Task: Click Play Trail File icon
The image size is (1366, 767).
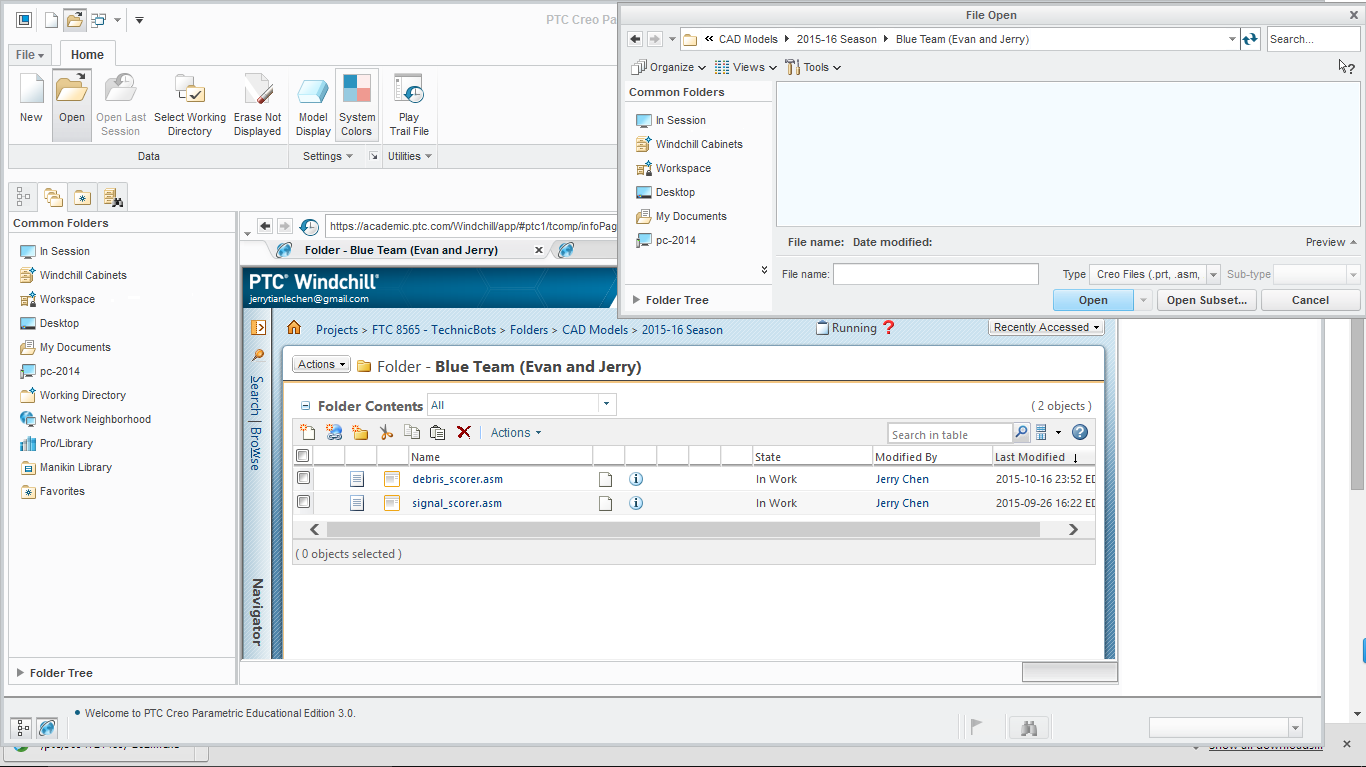Action: tap(409, 103)
